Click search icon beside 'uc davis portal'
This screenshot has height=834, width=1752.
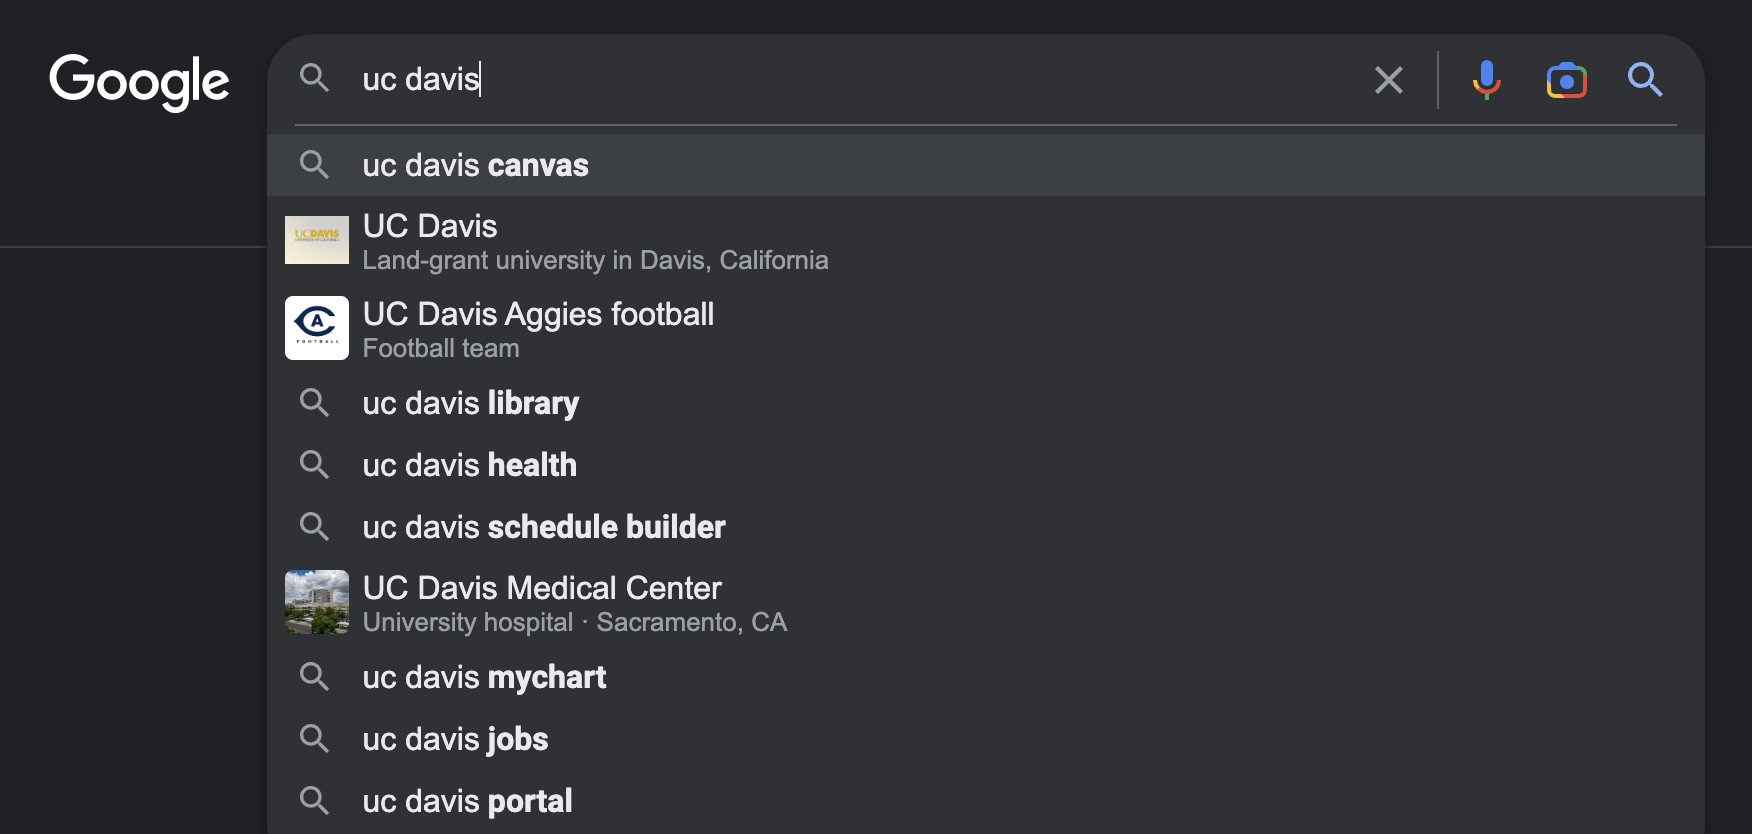click(315, 800)
